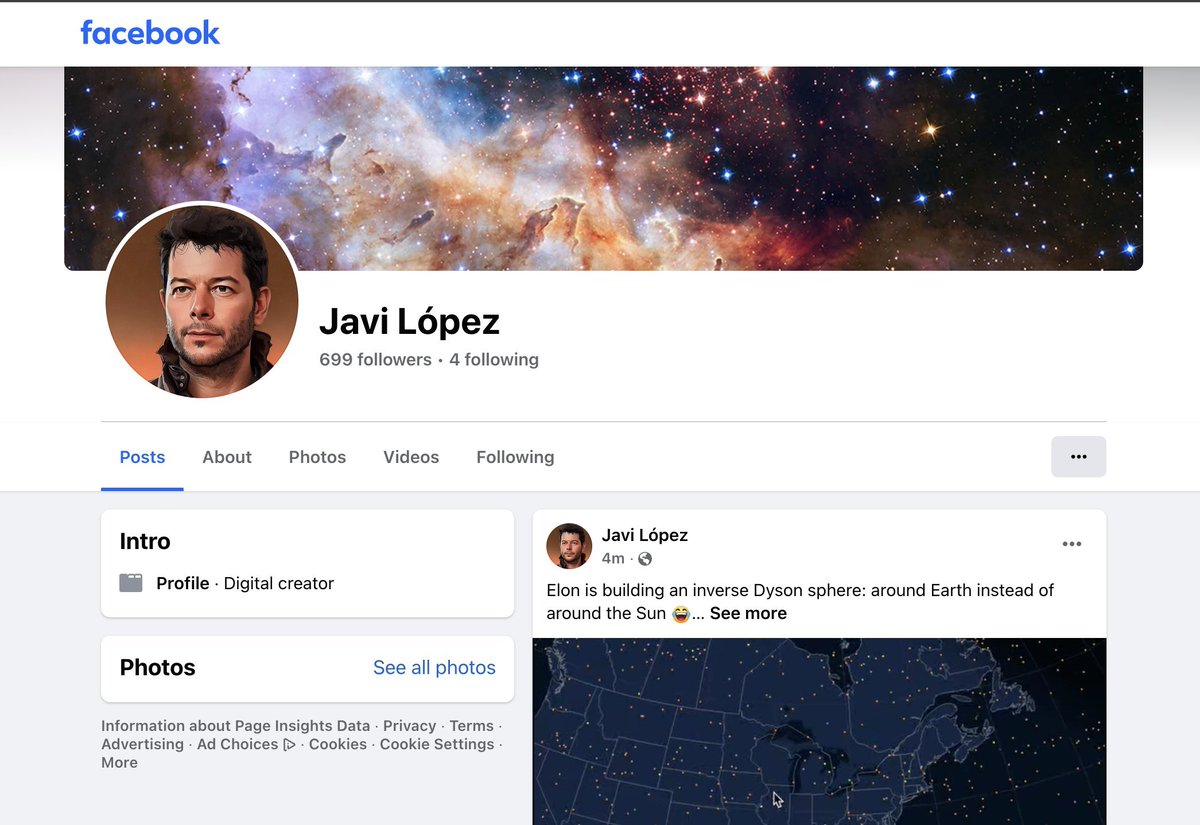Select the Following tab
The image size is (1200, 825).
[x=514, y=457]
